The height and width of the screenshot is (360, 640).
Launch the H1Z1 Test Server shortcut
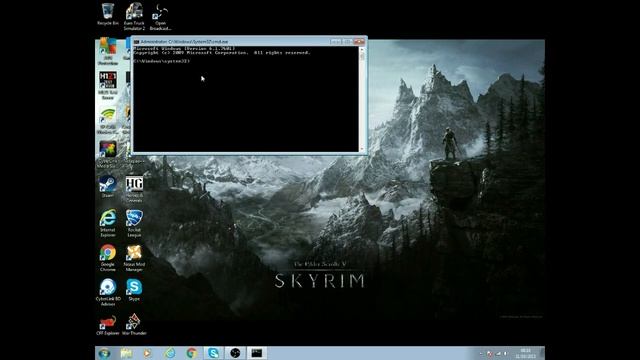pyautogui.click(x=108, y=85)
